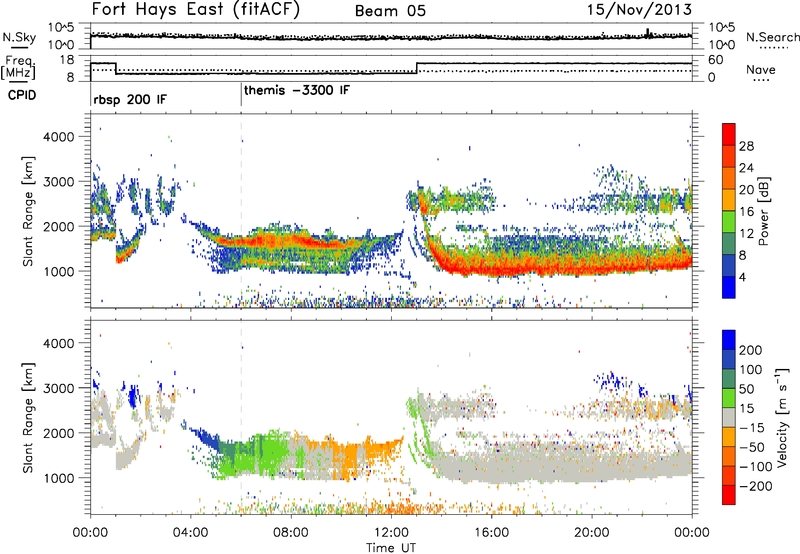Screen dimensions: 800x554
Task: Click the 'N.Search' legend label
Action: tap(772, 37)
